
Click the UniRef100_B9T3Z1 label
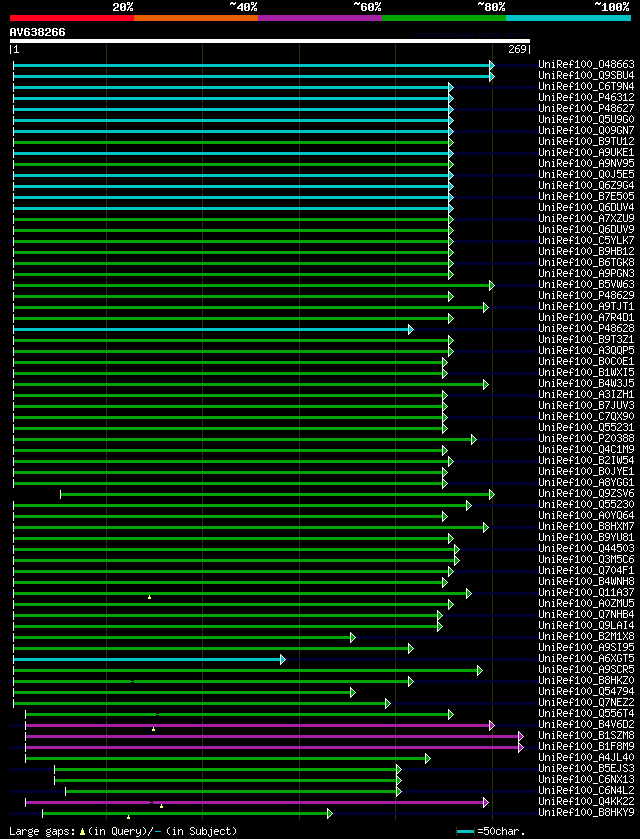tap(586, 339)
